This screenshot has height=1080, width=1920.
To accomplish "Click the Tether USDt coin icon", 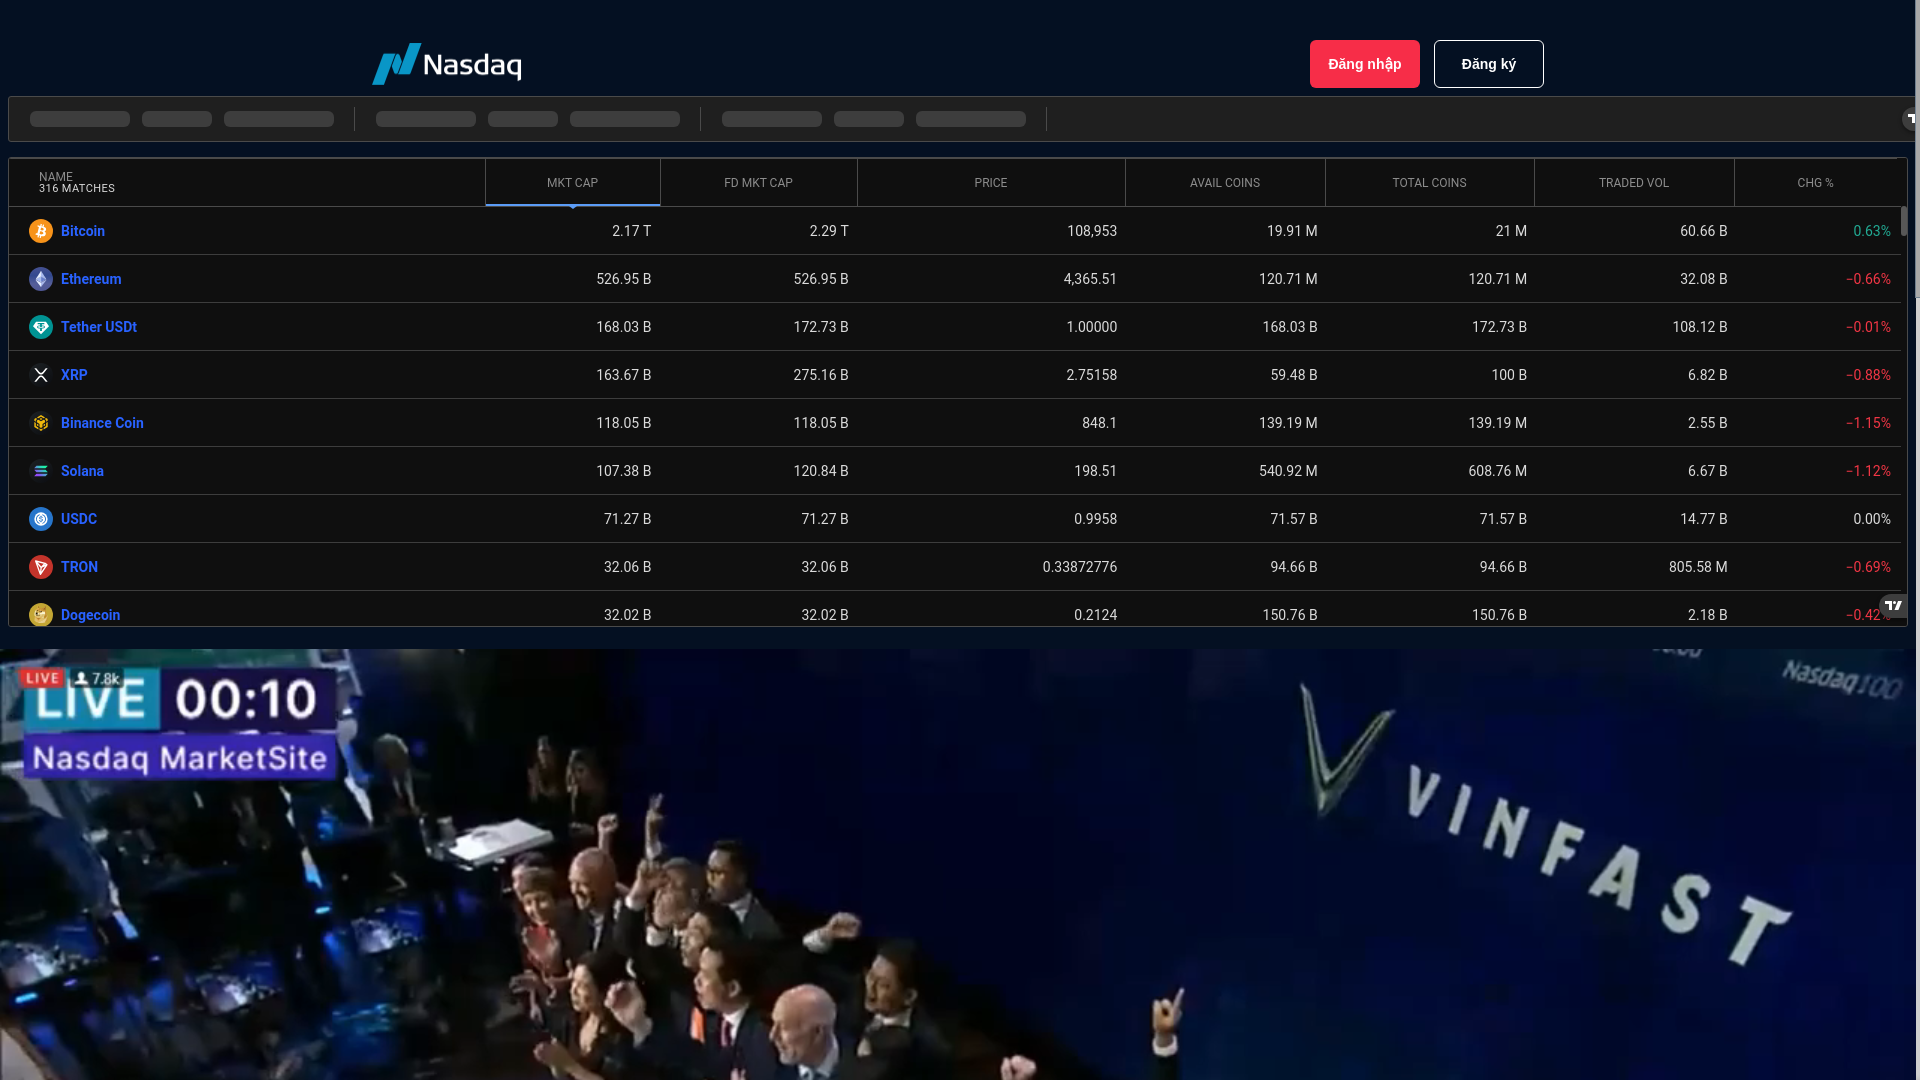I will pos(41,327).
